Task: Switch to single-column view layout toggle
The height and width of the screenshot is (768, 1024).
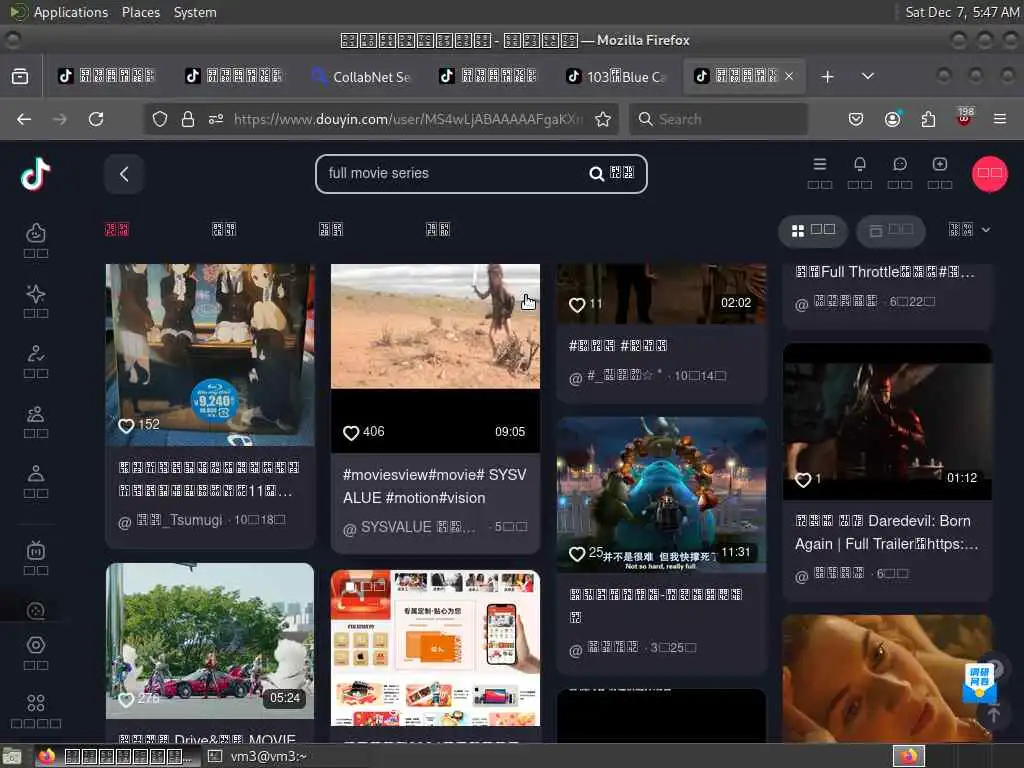Action: [x=891, y=231]
